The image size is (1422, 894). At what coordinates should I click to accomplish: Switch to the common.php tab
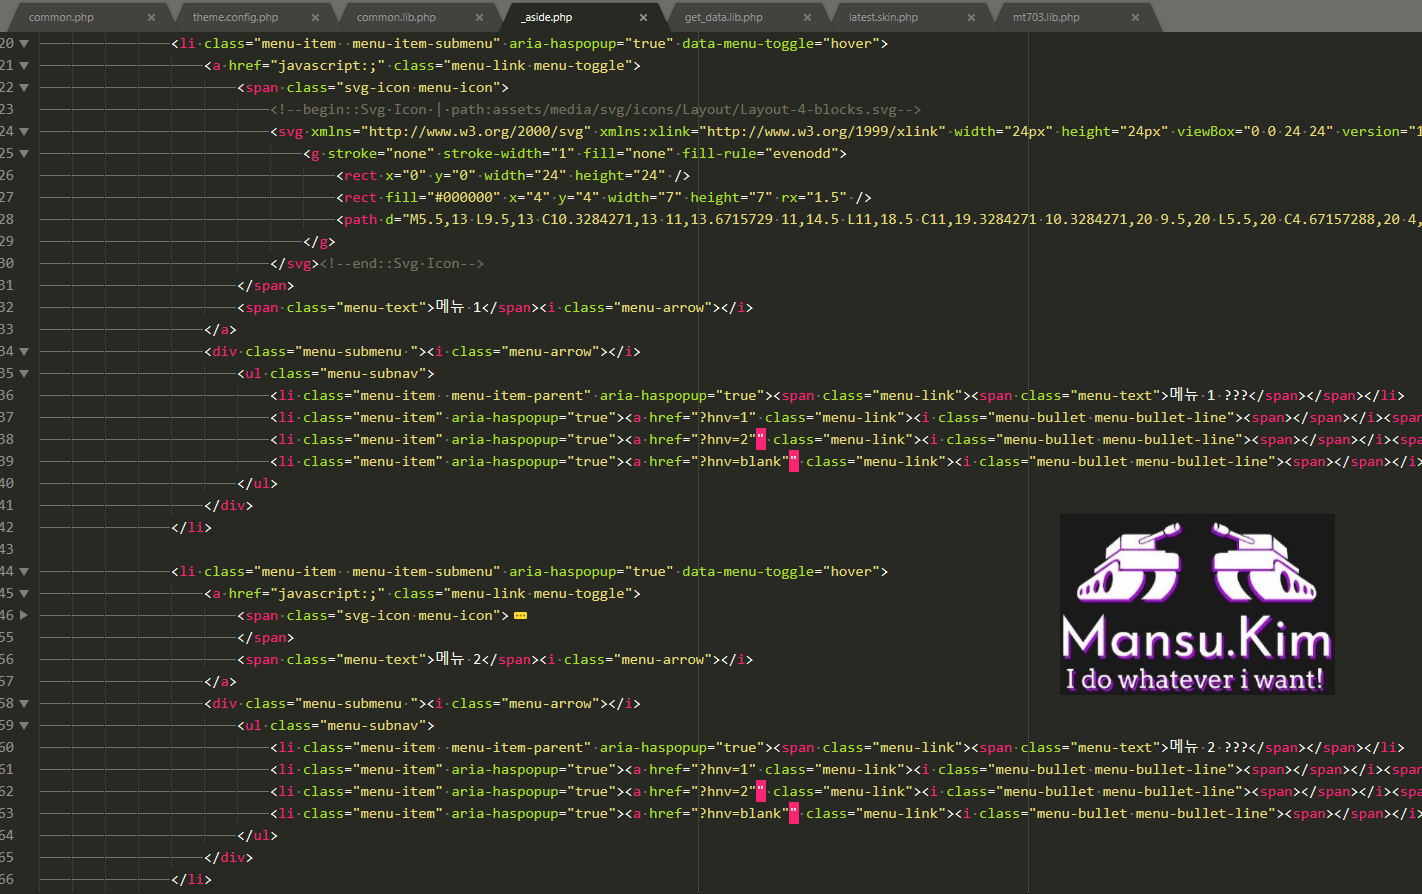tap(61, 17)
